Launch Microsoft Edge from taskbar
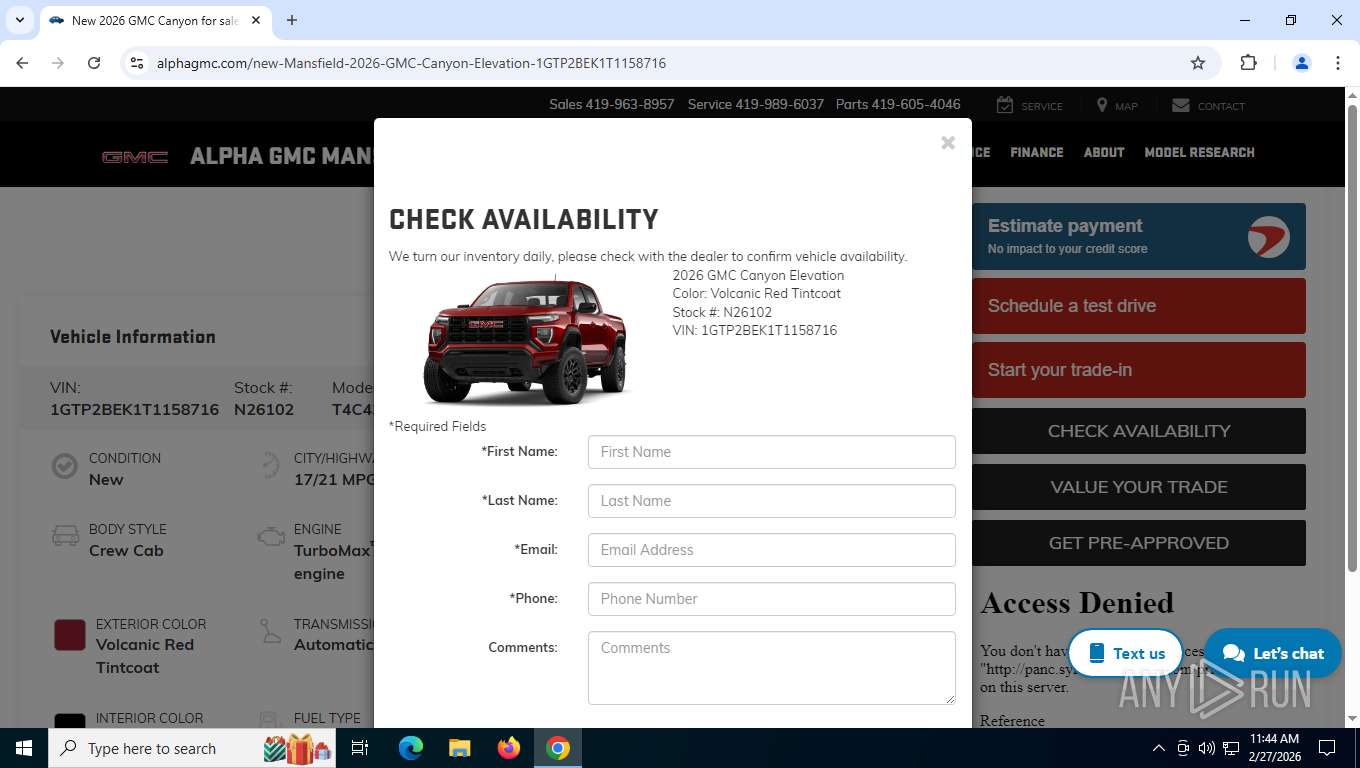This screenshot has height=768, width=1360. [x=411, y=748]
